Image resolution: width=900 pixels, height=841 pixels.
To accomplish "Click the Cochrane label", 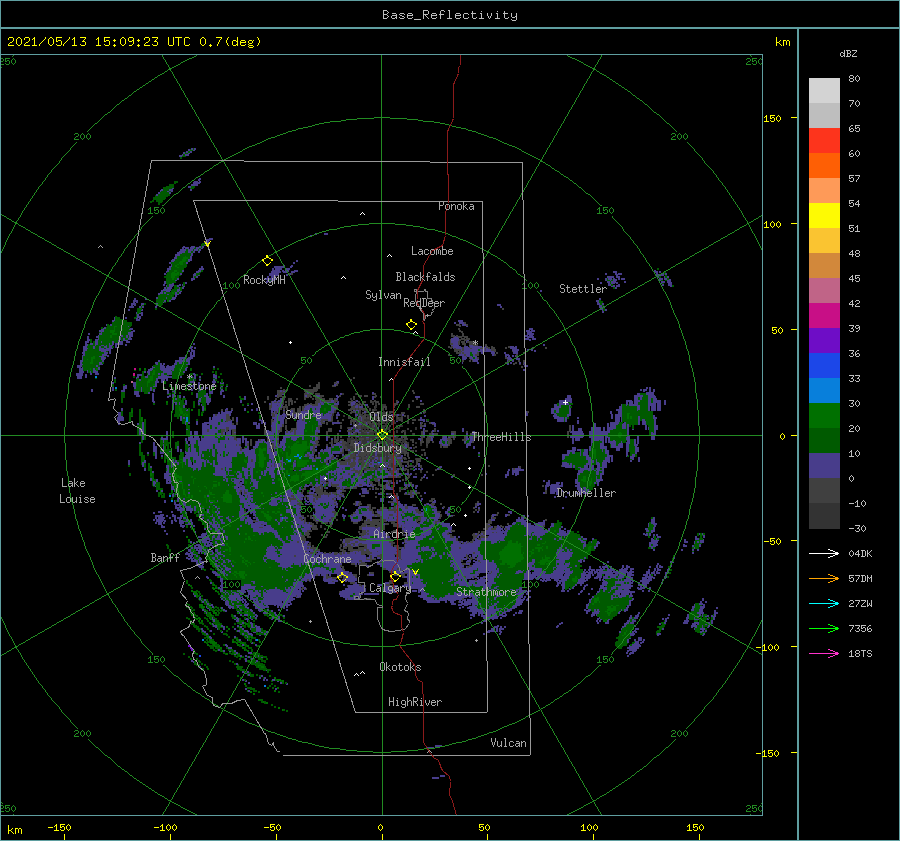I will (x=327, y=559).
